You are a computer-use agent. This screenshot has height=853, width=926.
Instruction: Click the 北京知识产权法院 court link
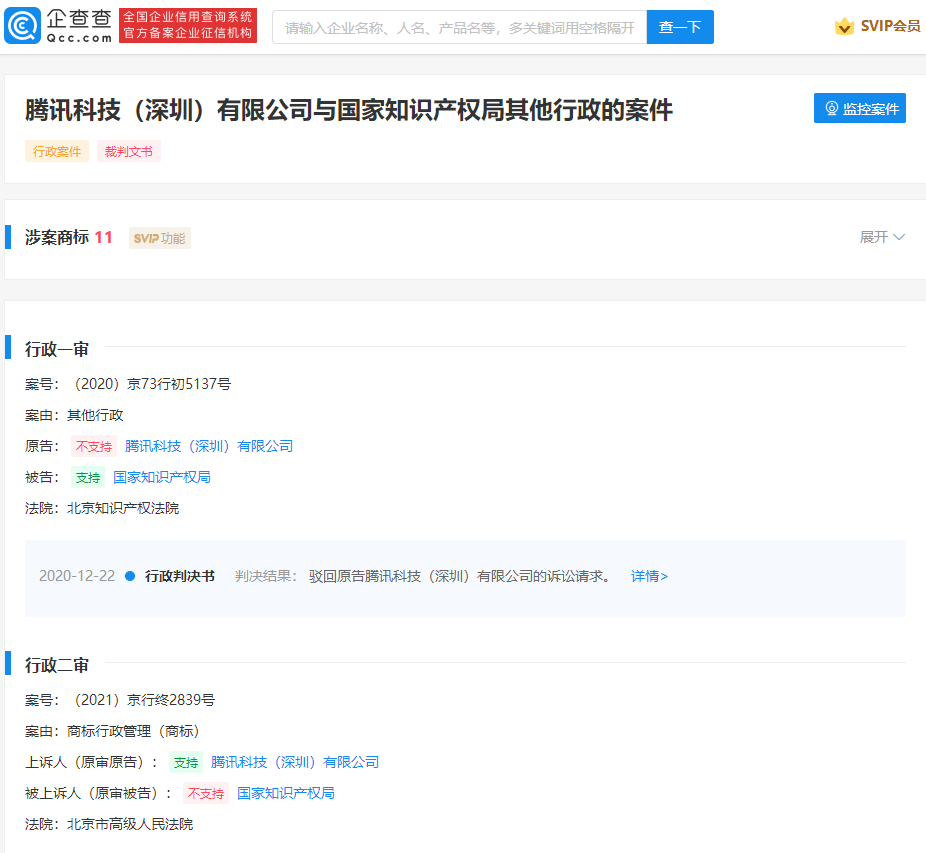pyautogui.click(x=124, y=508)
